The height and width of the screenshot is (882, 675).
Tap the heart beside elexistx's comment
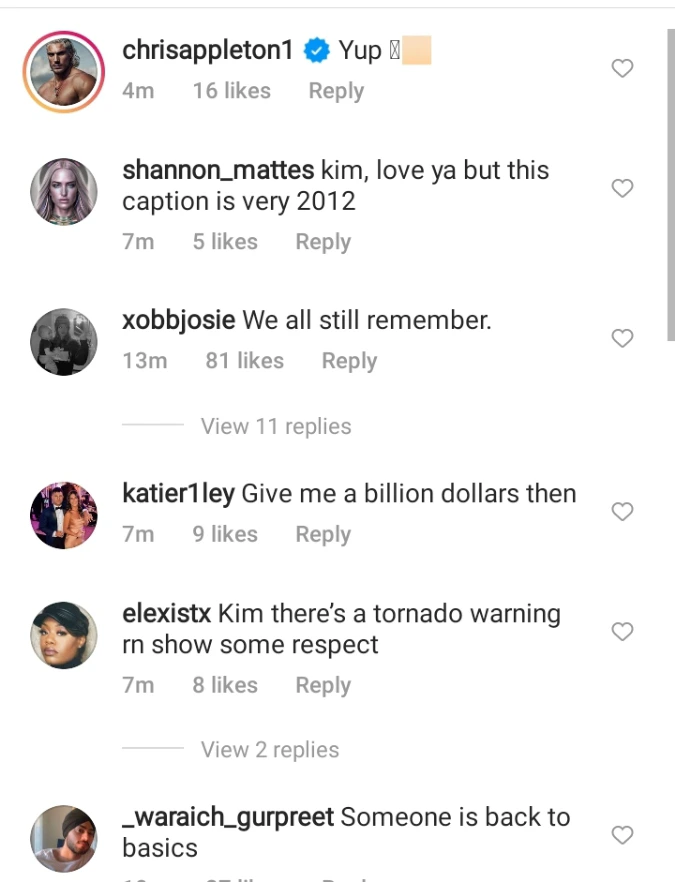coord(622,632)
